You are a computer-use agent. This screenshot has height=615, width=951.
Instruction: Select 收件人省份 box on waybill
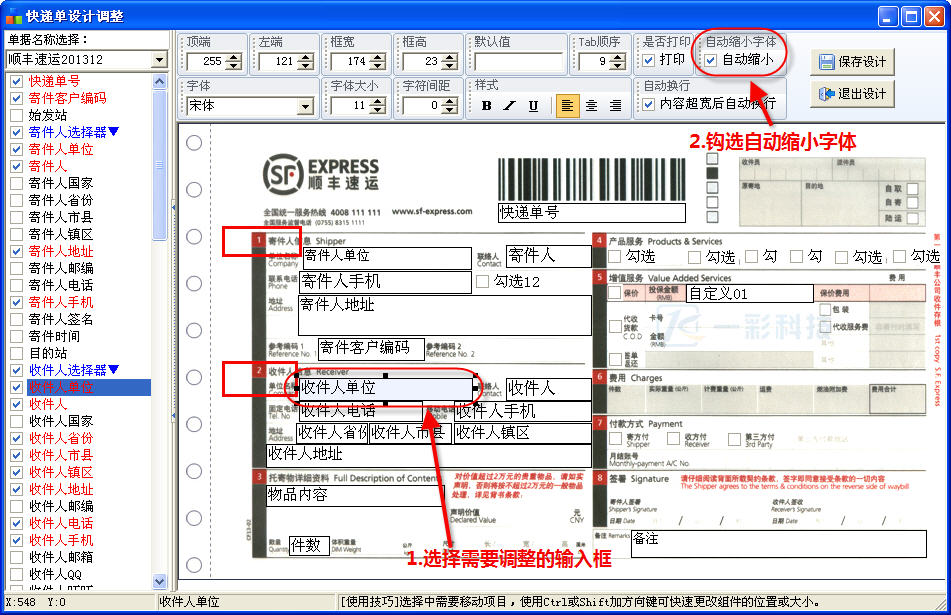pyautogui.click(x=332, y=433)
